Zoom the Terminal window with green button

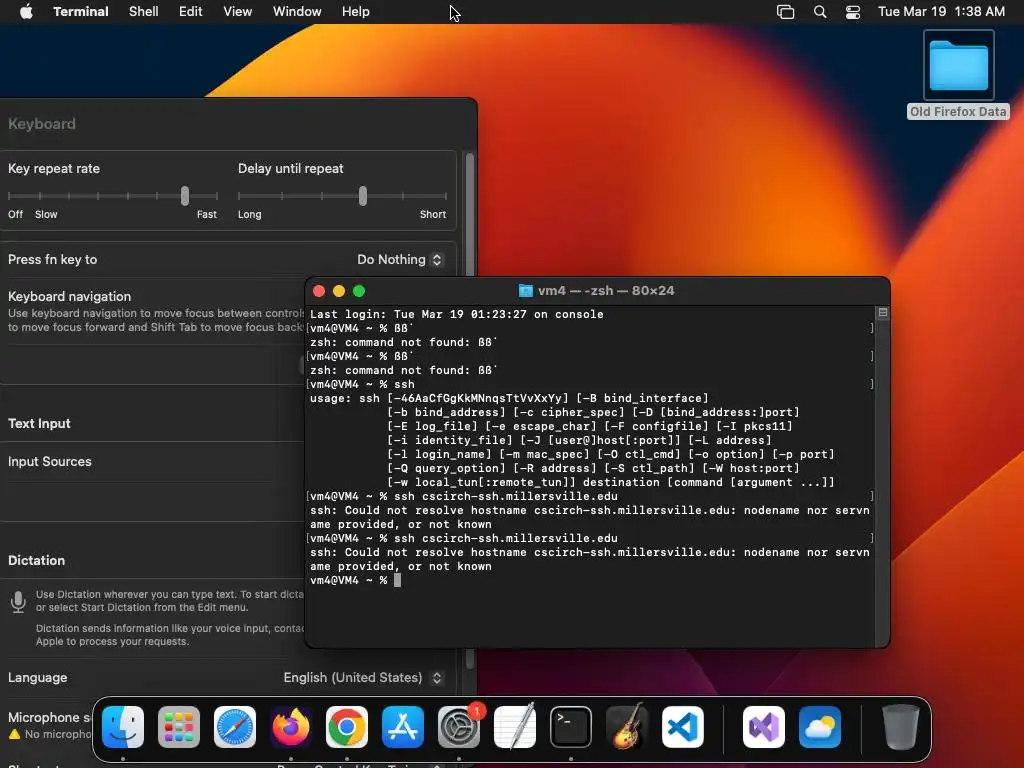[x=359, y=291]
